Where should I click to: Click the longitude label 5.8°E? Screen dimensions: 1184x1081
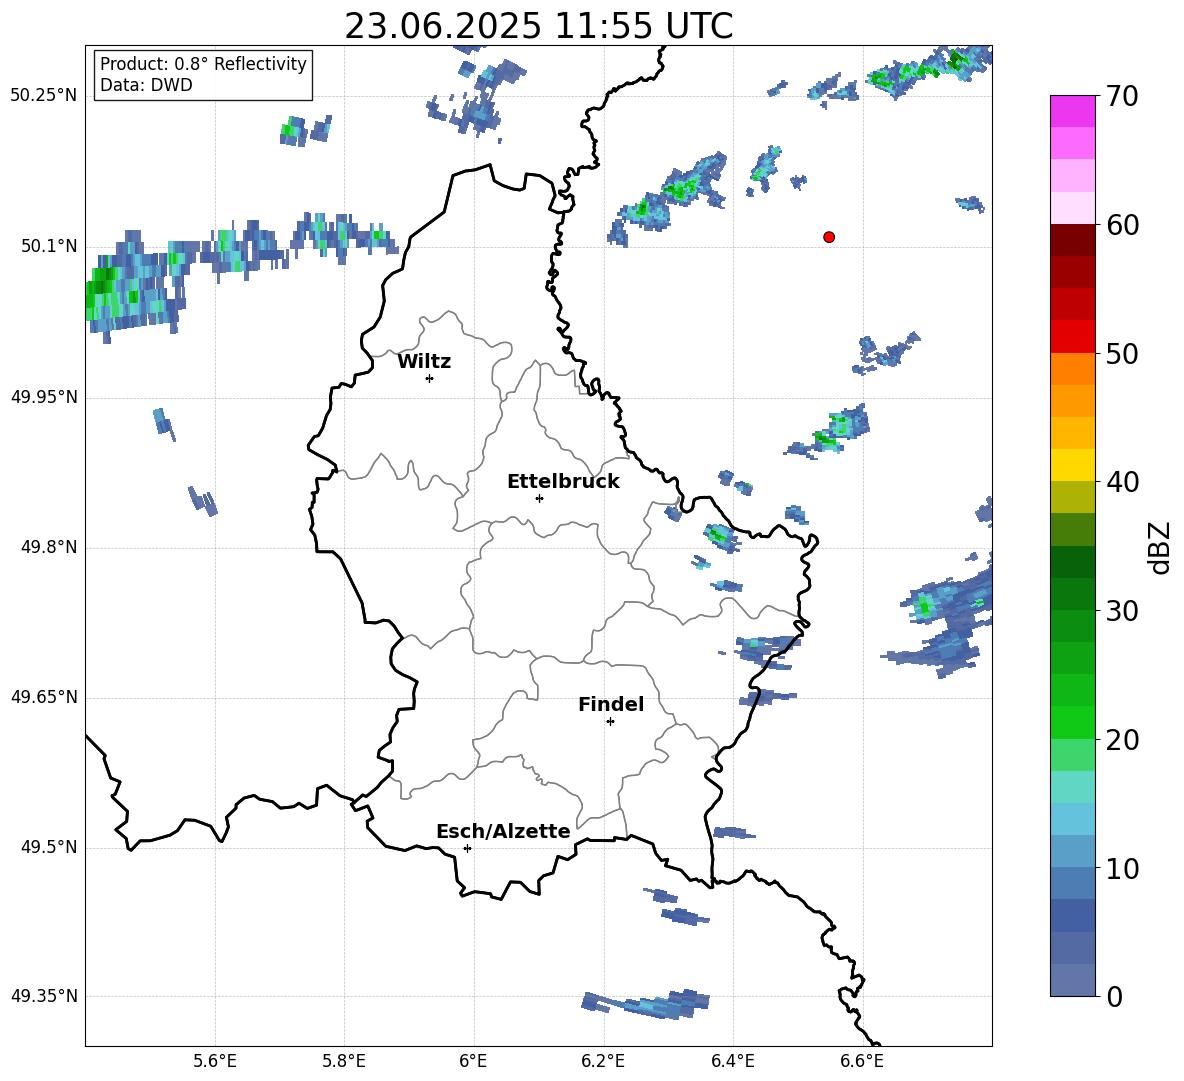(x=344, y=1062)
